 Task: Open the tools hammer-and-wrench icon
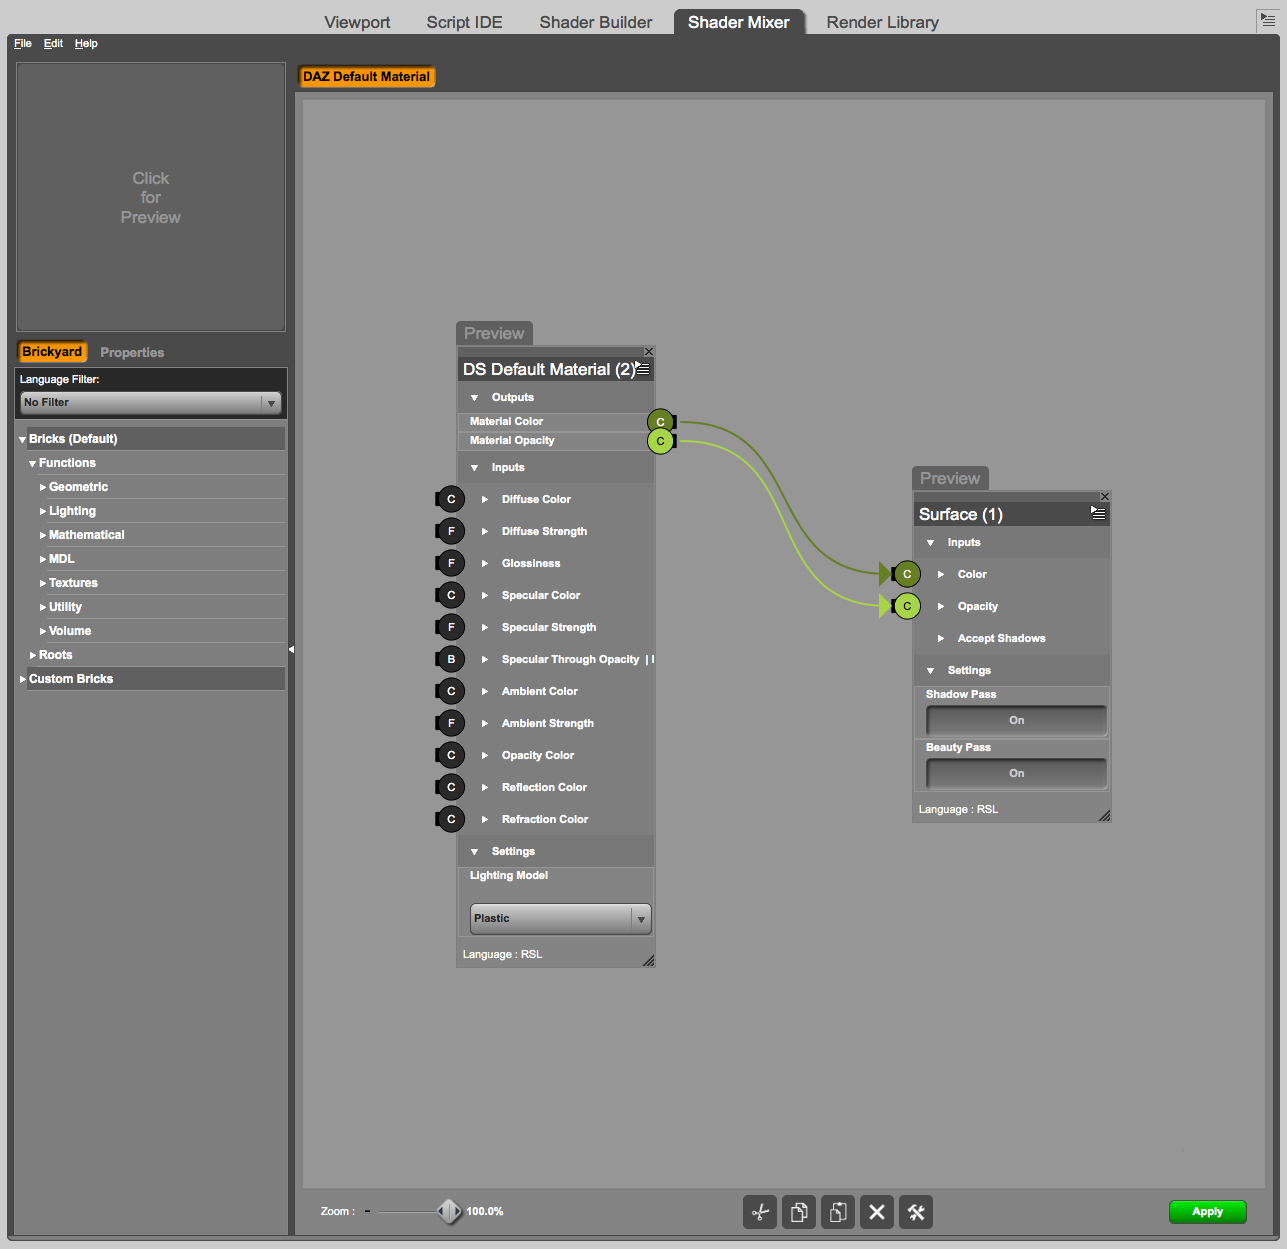916,1212
